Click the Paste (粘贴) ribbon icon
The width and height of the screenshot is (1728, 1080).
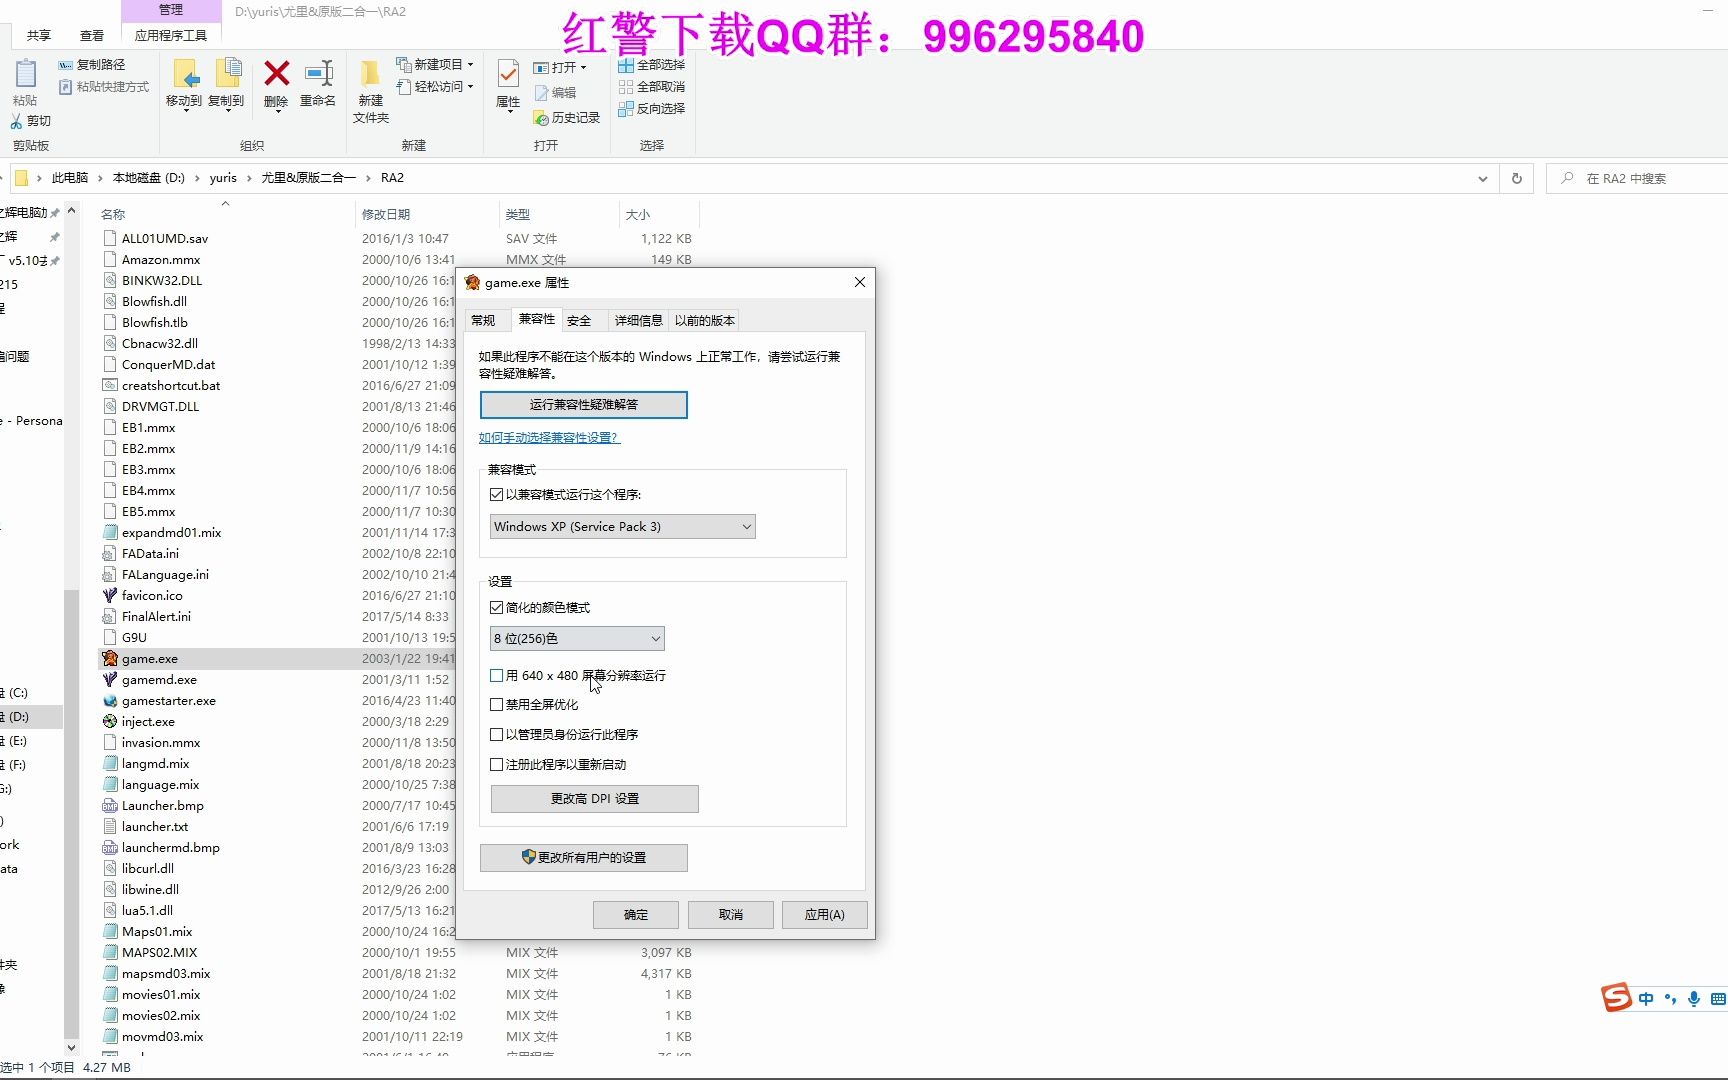pos(26,73)
